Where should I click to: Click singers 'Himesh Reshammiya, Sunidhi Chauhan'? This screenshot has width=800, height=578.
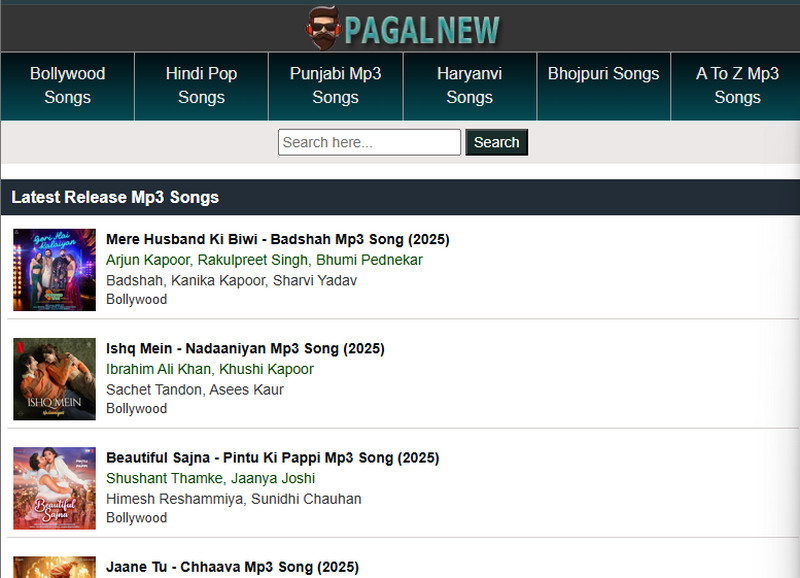coord(234,499)
